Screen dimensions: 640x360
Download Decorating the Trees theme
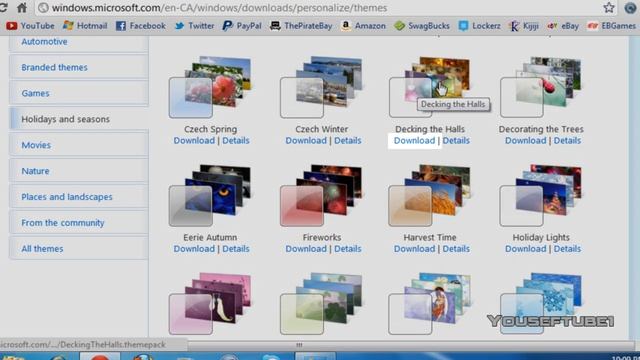[525, 140]
